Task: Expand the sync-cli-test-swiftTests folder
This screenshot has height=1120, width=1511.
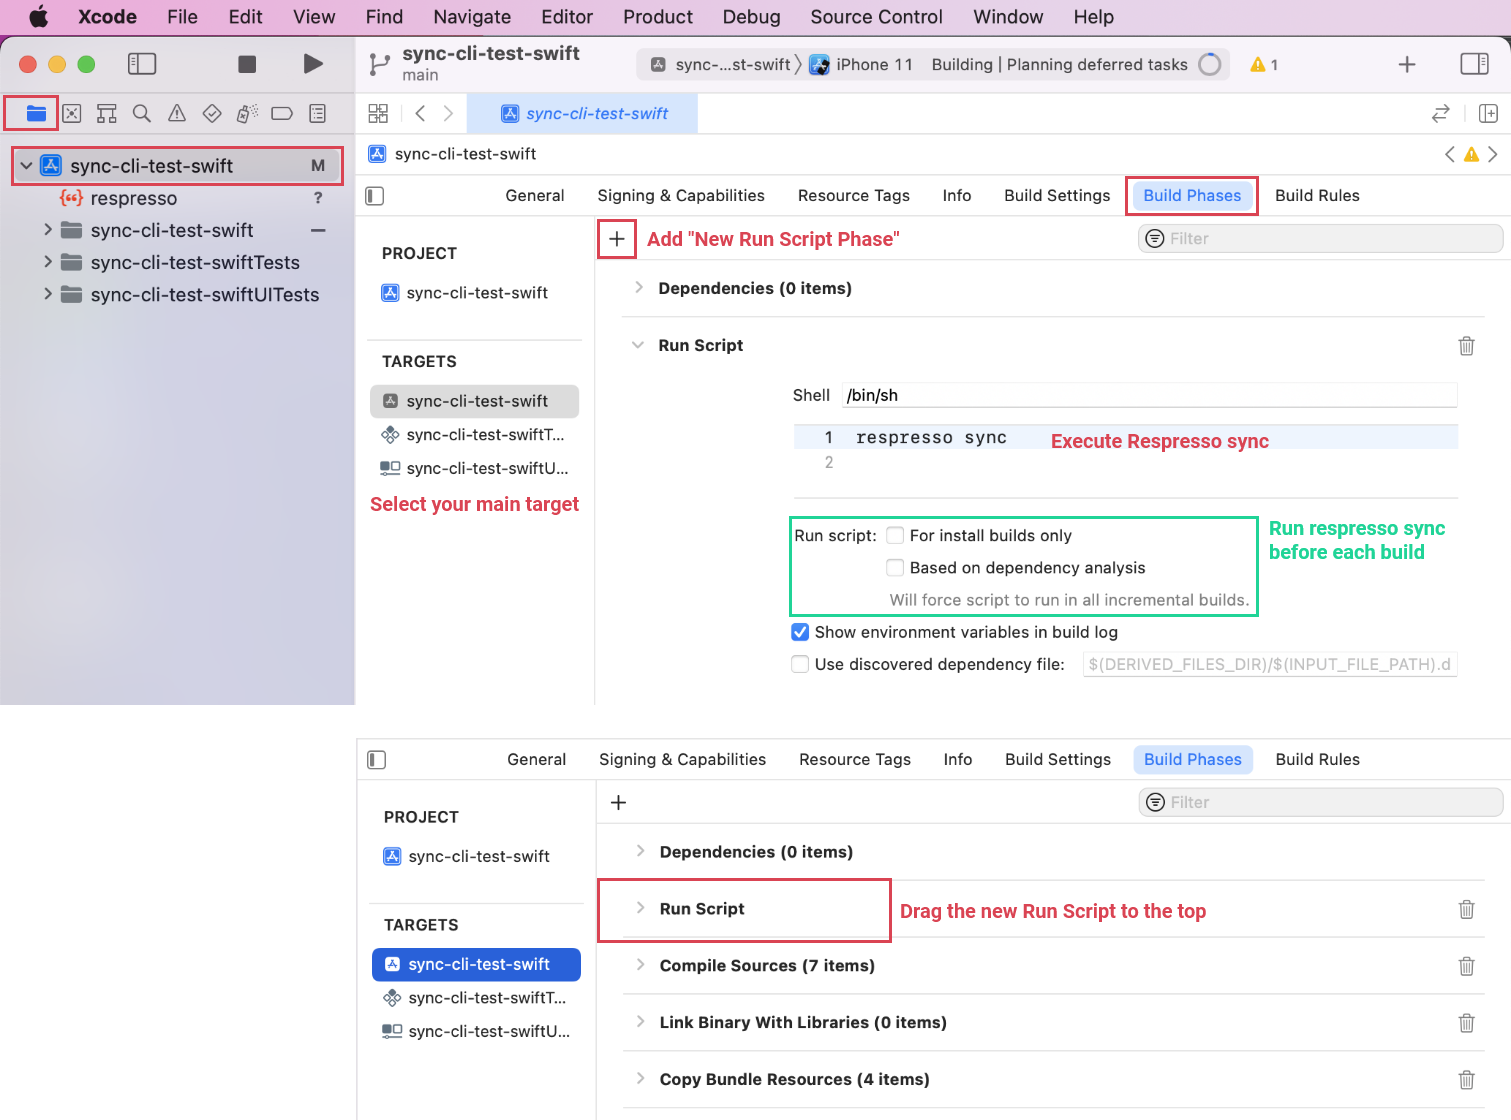Action: (x=47, y=262)
